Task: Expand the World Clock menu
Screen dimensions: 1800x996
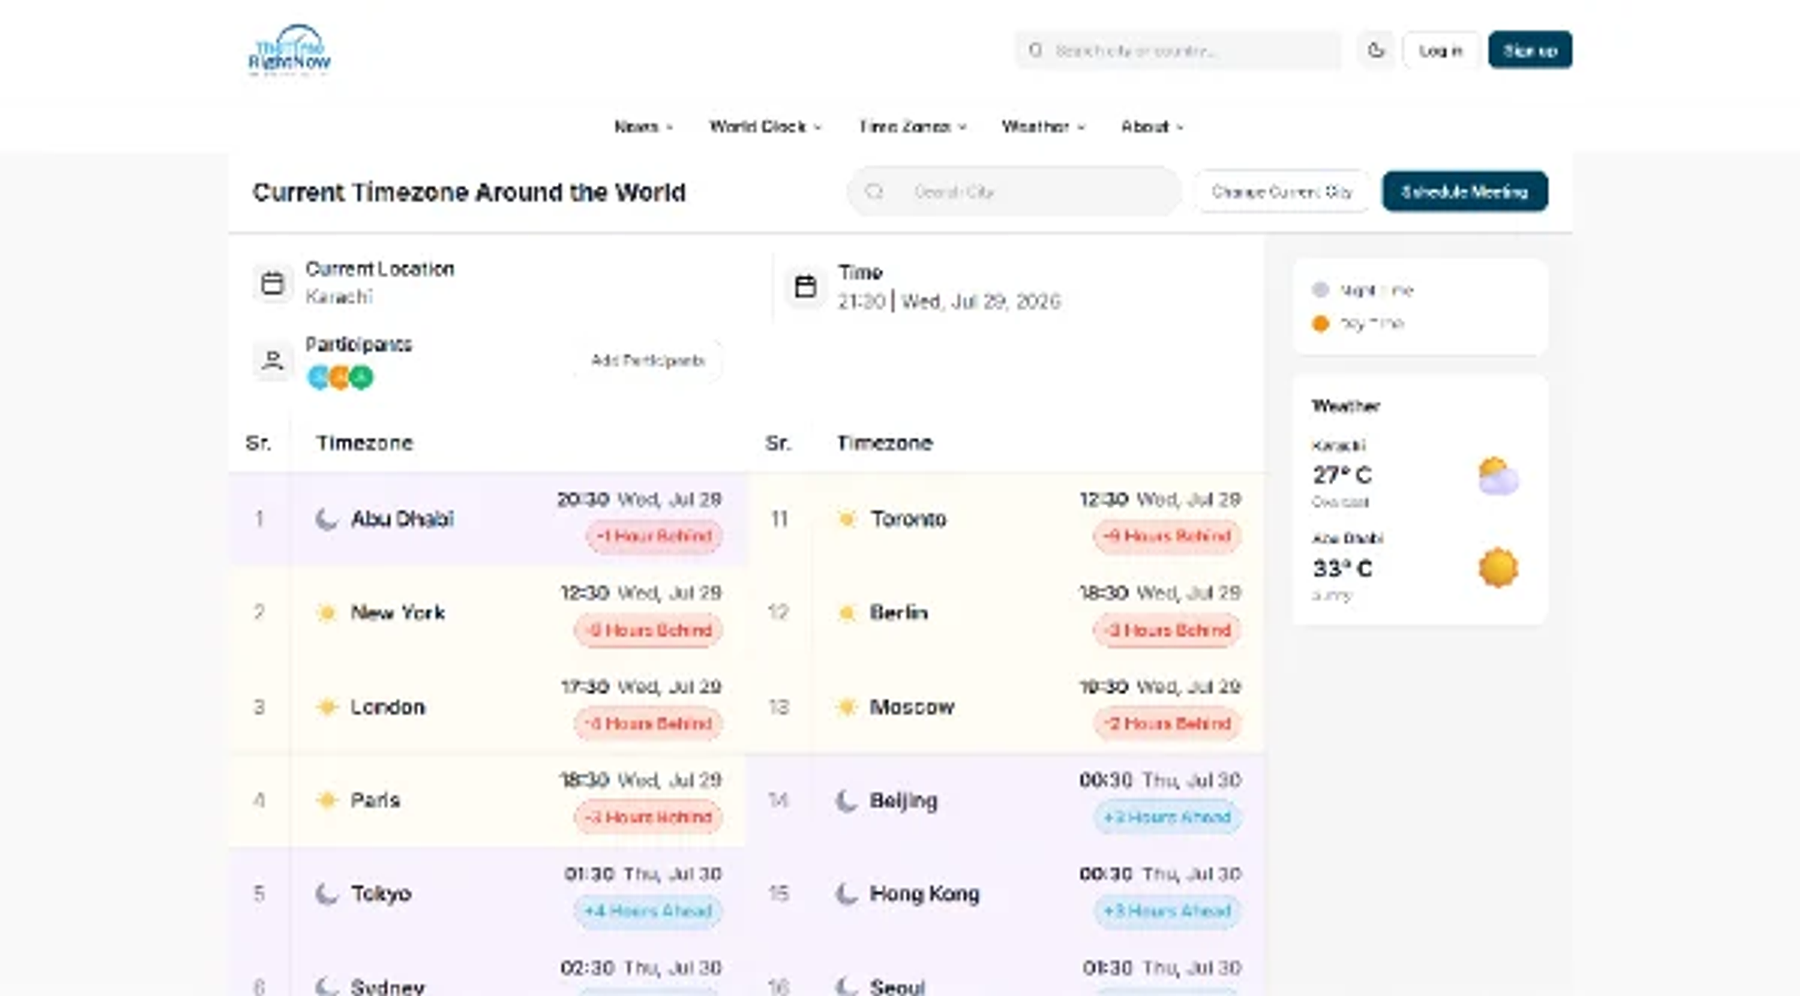Action: (x=765, y=127)
